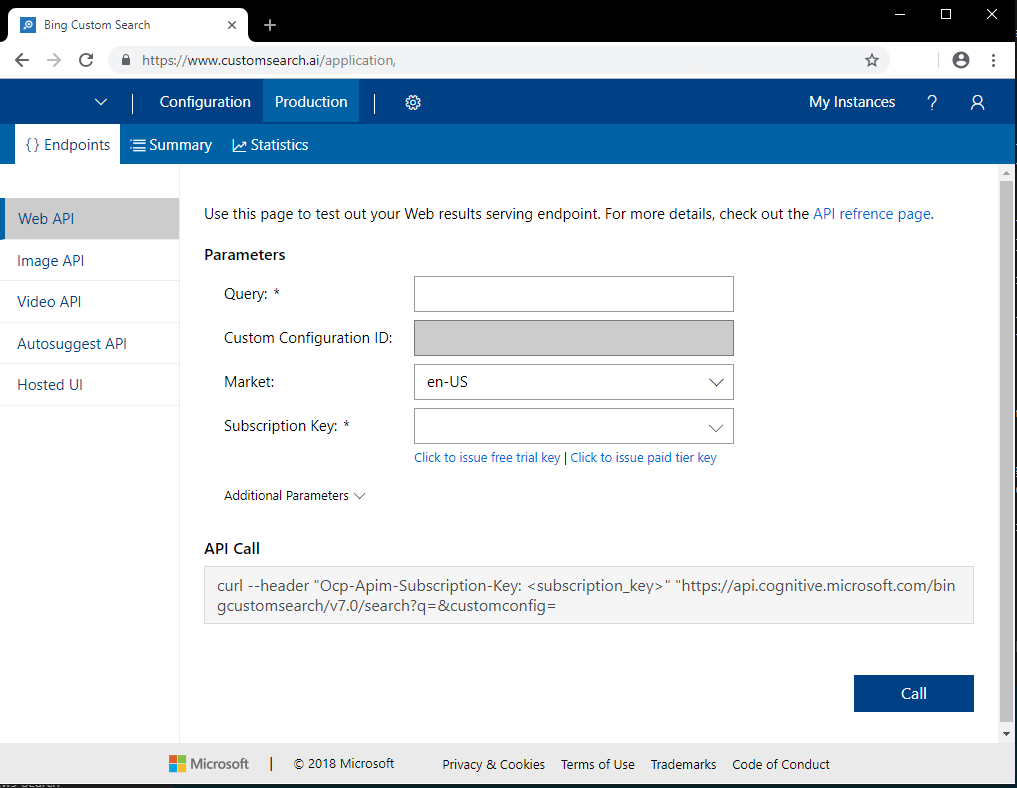Click inside the Query input field
Screen dimensions: 1017x788
click(x=573, y=293)
